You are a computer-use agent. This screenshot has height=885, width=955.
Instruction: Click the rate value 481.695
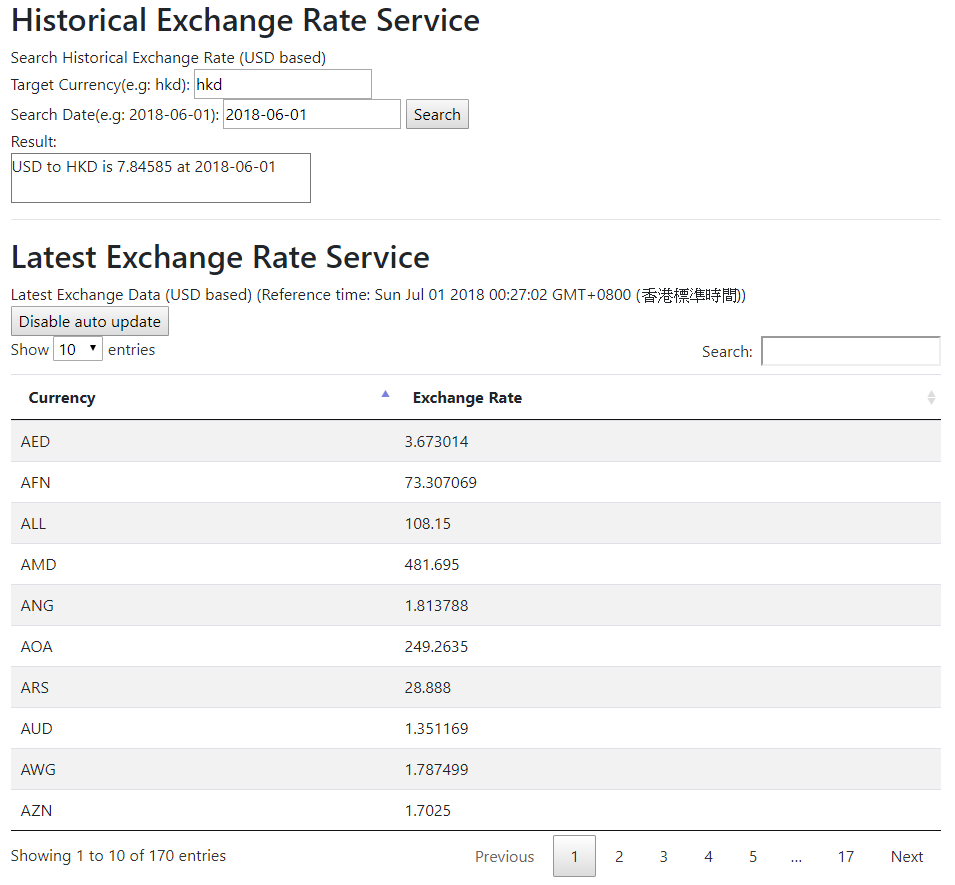click(x=432, y=564)
